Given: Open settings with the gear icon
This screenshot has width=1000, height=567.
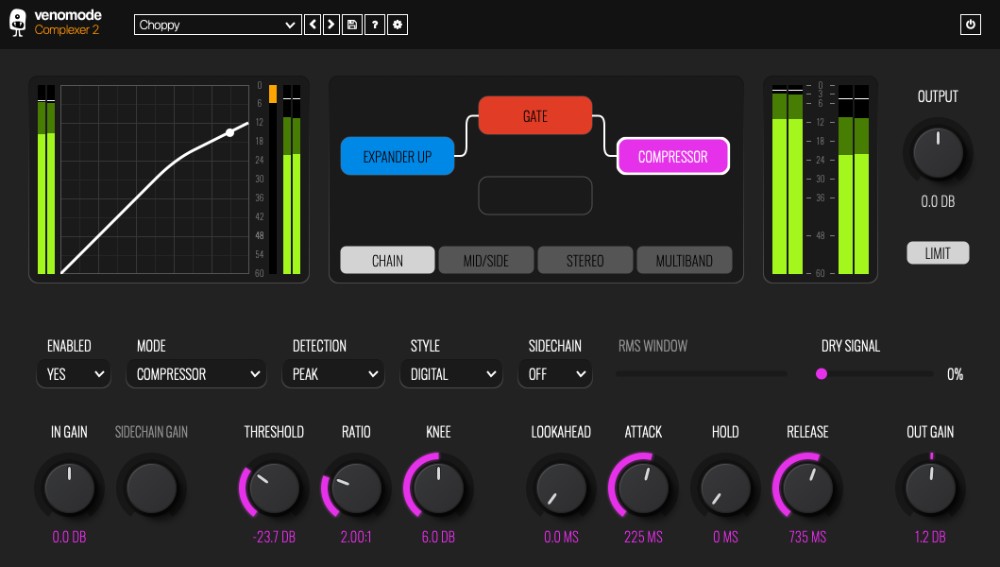Looking at the screenshot, I should [397, 25].
